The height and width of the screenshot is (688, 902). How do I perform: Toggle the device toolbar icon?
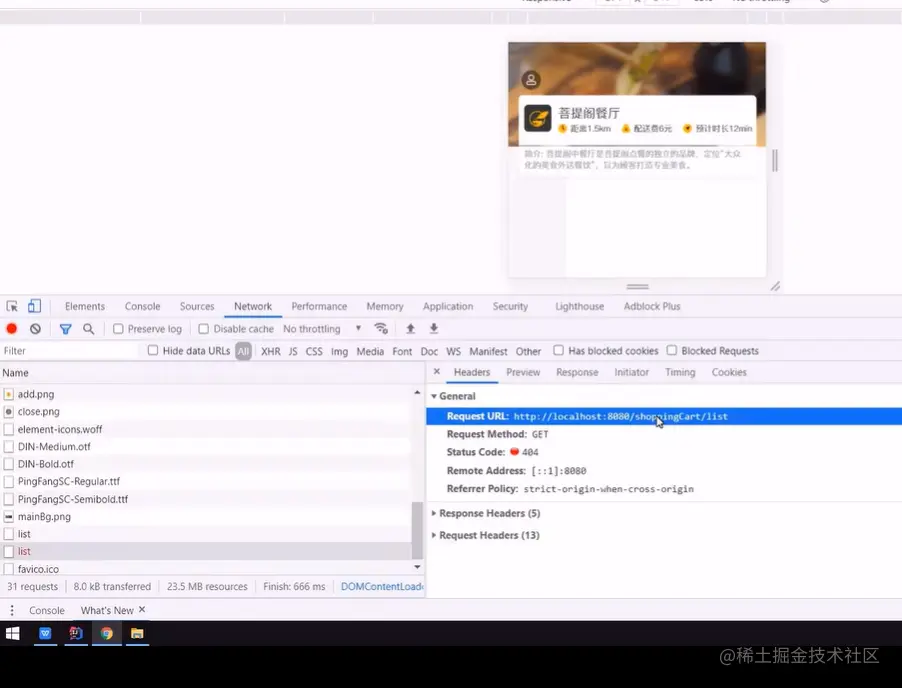35,306
